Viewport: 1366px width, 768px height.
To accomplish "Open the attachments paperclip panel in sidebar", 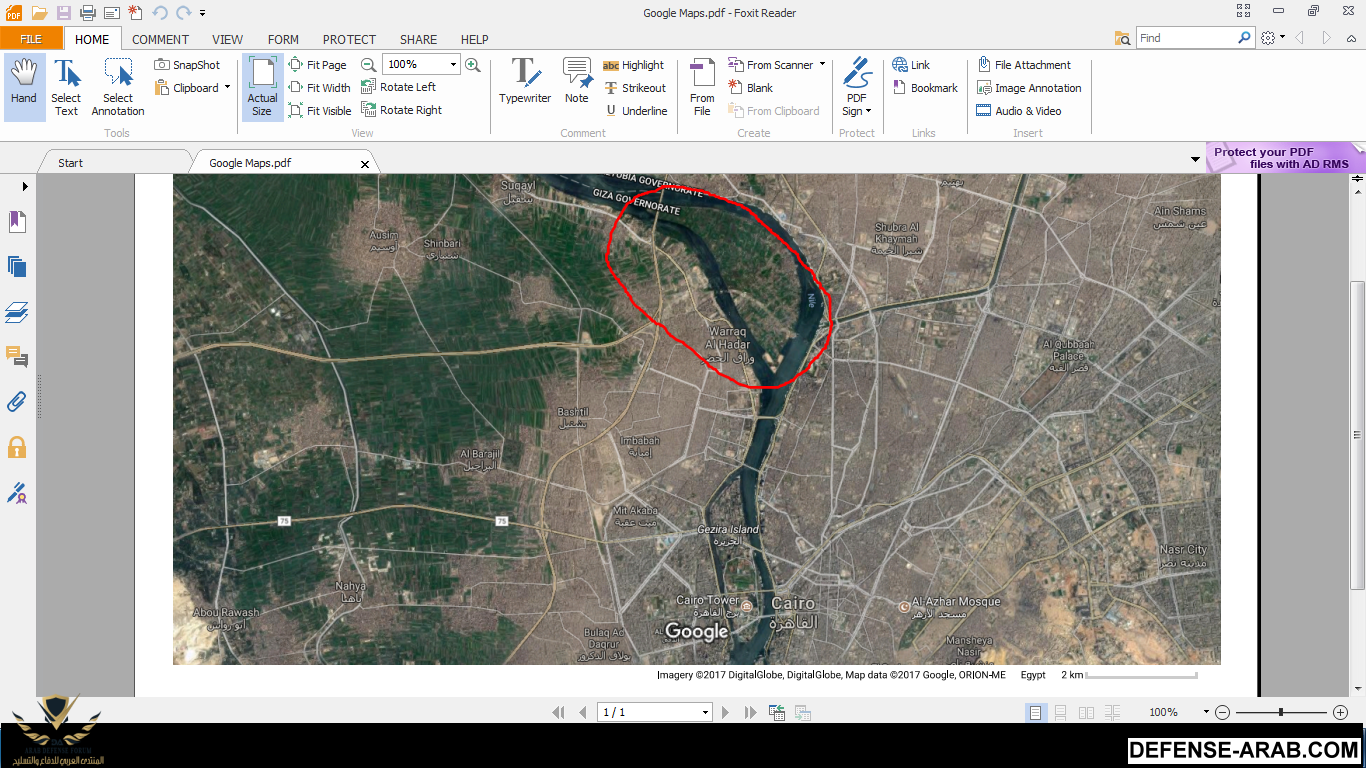I will tap(17, 402).
